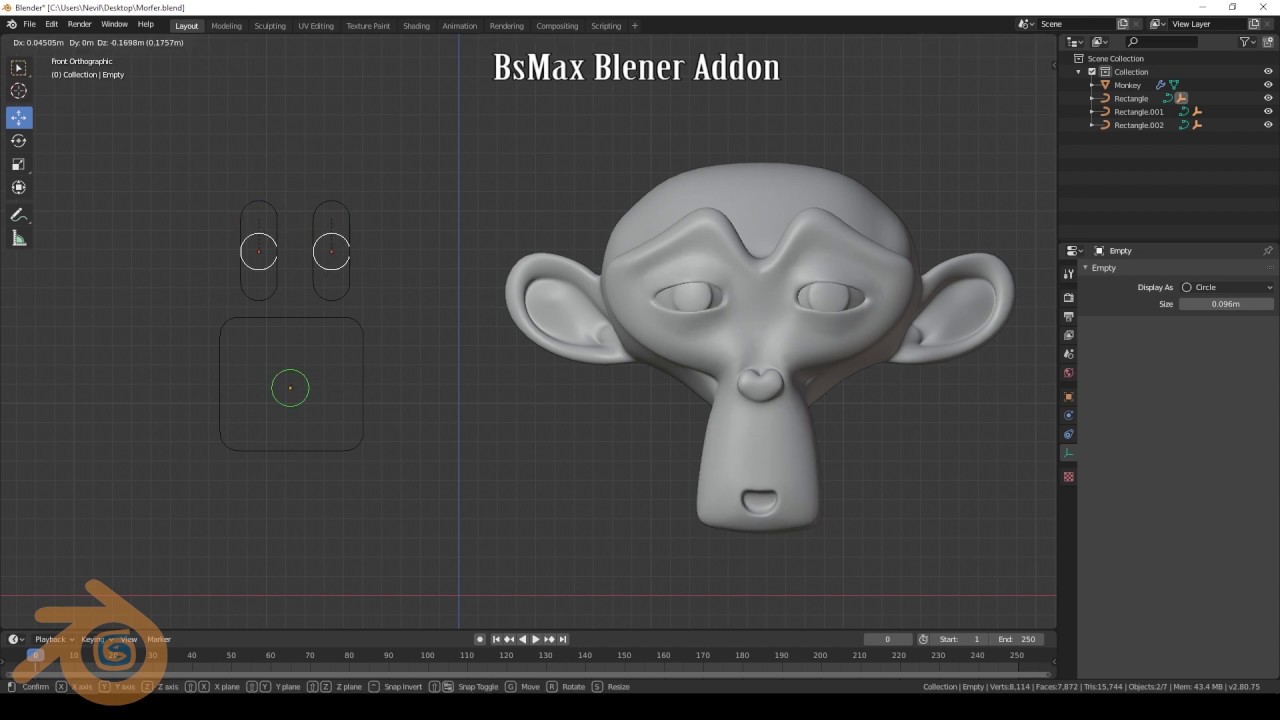Open the View Layer properties tab
1280x720 pixels.
coord(1068,335)
